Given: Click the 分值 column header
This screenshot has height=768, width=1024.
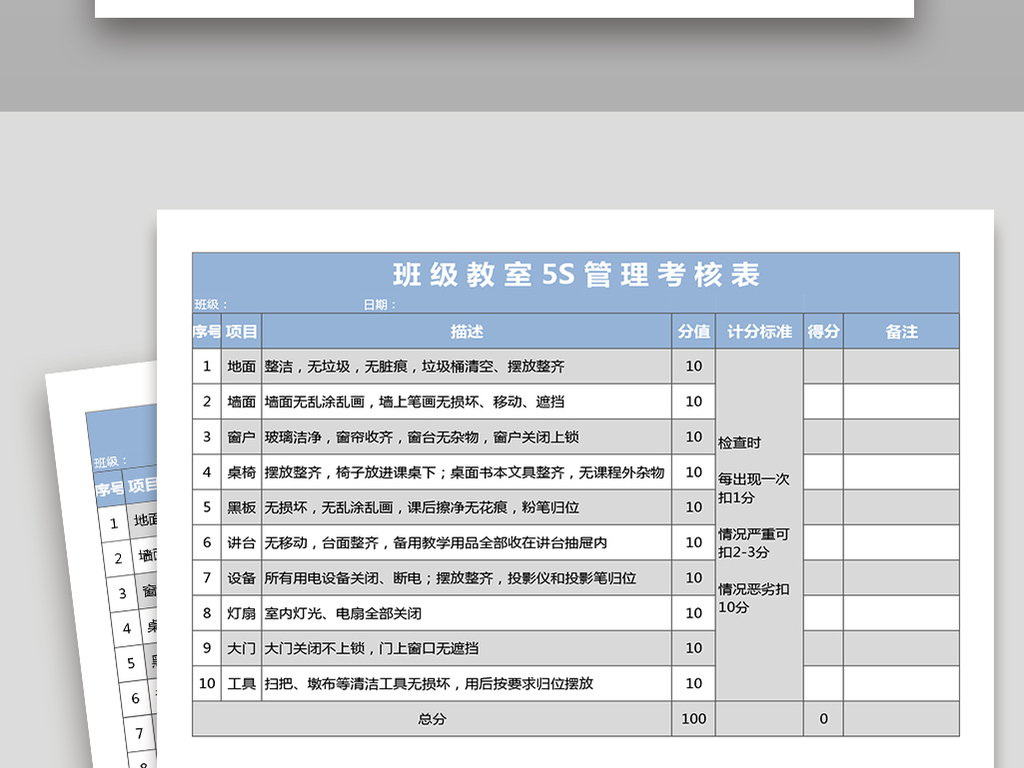Looking at the screenshot, I should tap(693, 331).
